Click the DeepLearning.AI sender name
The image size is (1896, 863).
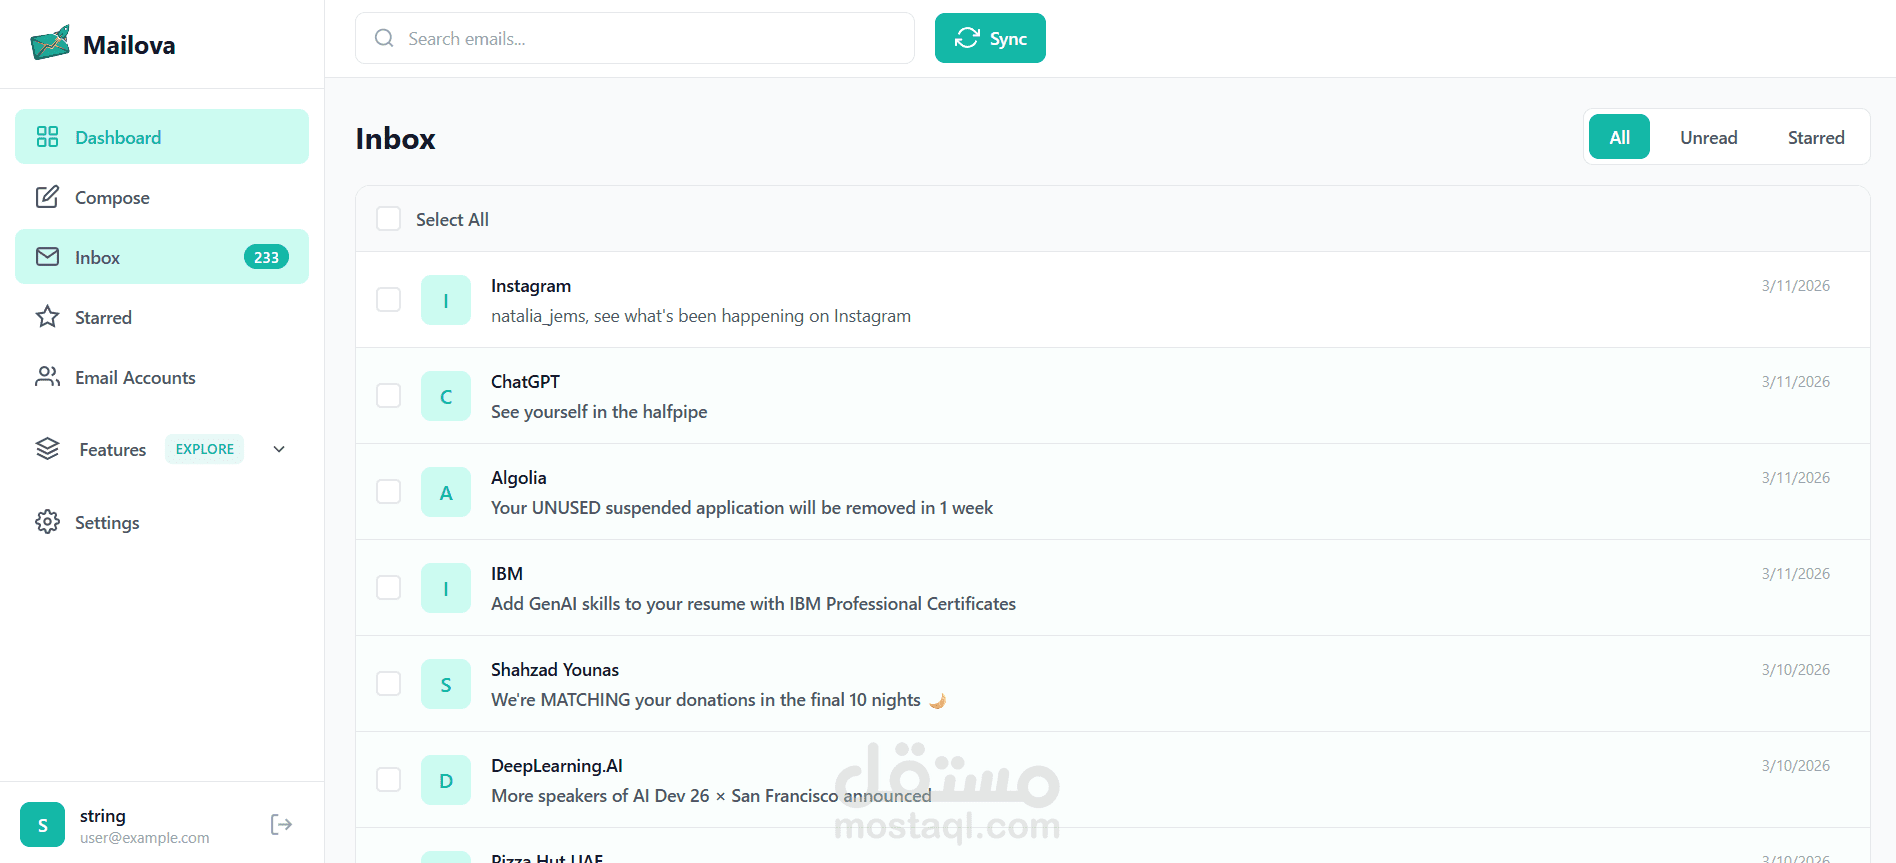[x=557, y=766]
